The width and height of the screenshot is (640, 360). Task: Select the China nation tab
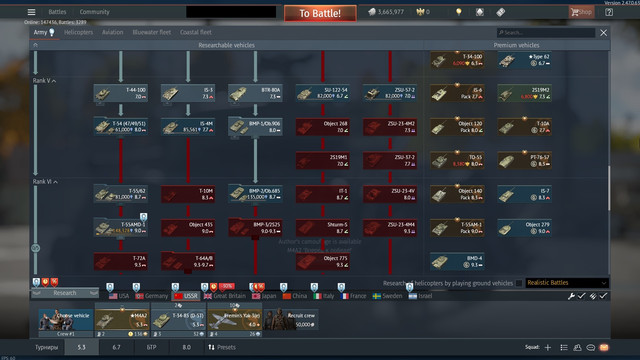tap(295, 296)
